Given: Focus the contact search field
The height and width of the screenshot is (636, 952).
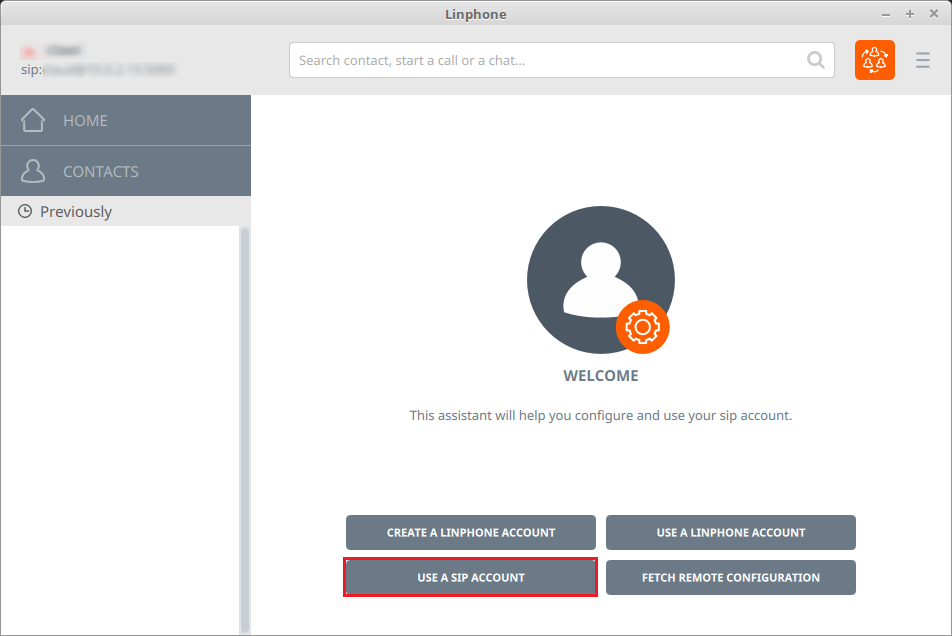Looking at the screenshot, I should (x=562, y=60).
